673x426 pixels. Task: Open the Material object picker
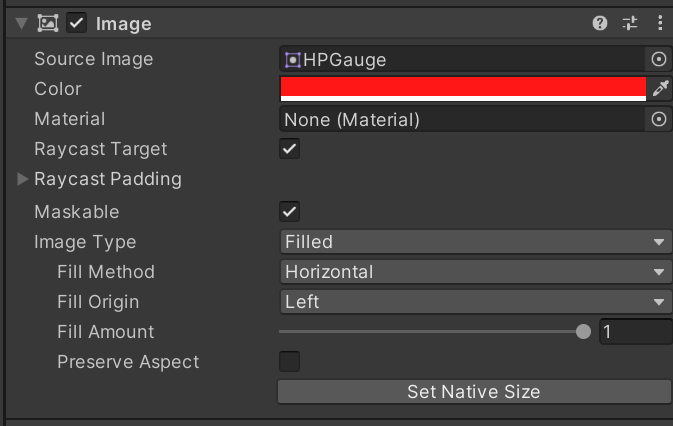click(x=658, y=120)
